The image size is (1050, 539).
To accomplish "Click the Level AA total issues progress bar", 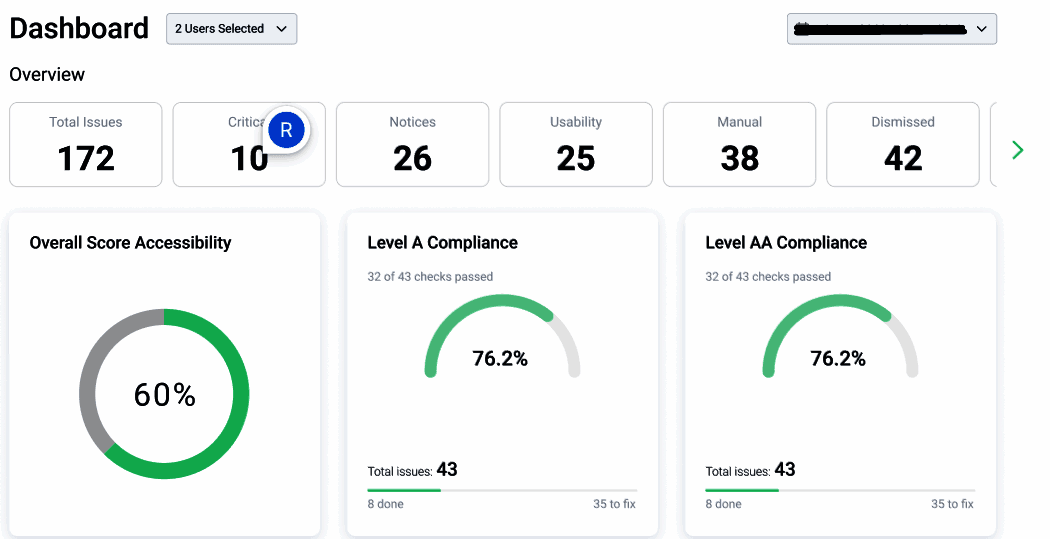I will [840, 490].
